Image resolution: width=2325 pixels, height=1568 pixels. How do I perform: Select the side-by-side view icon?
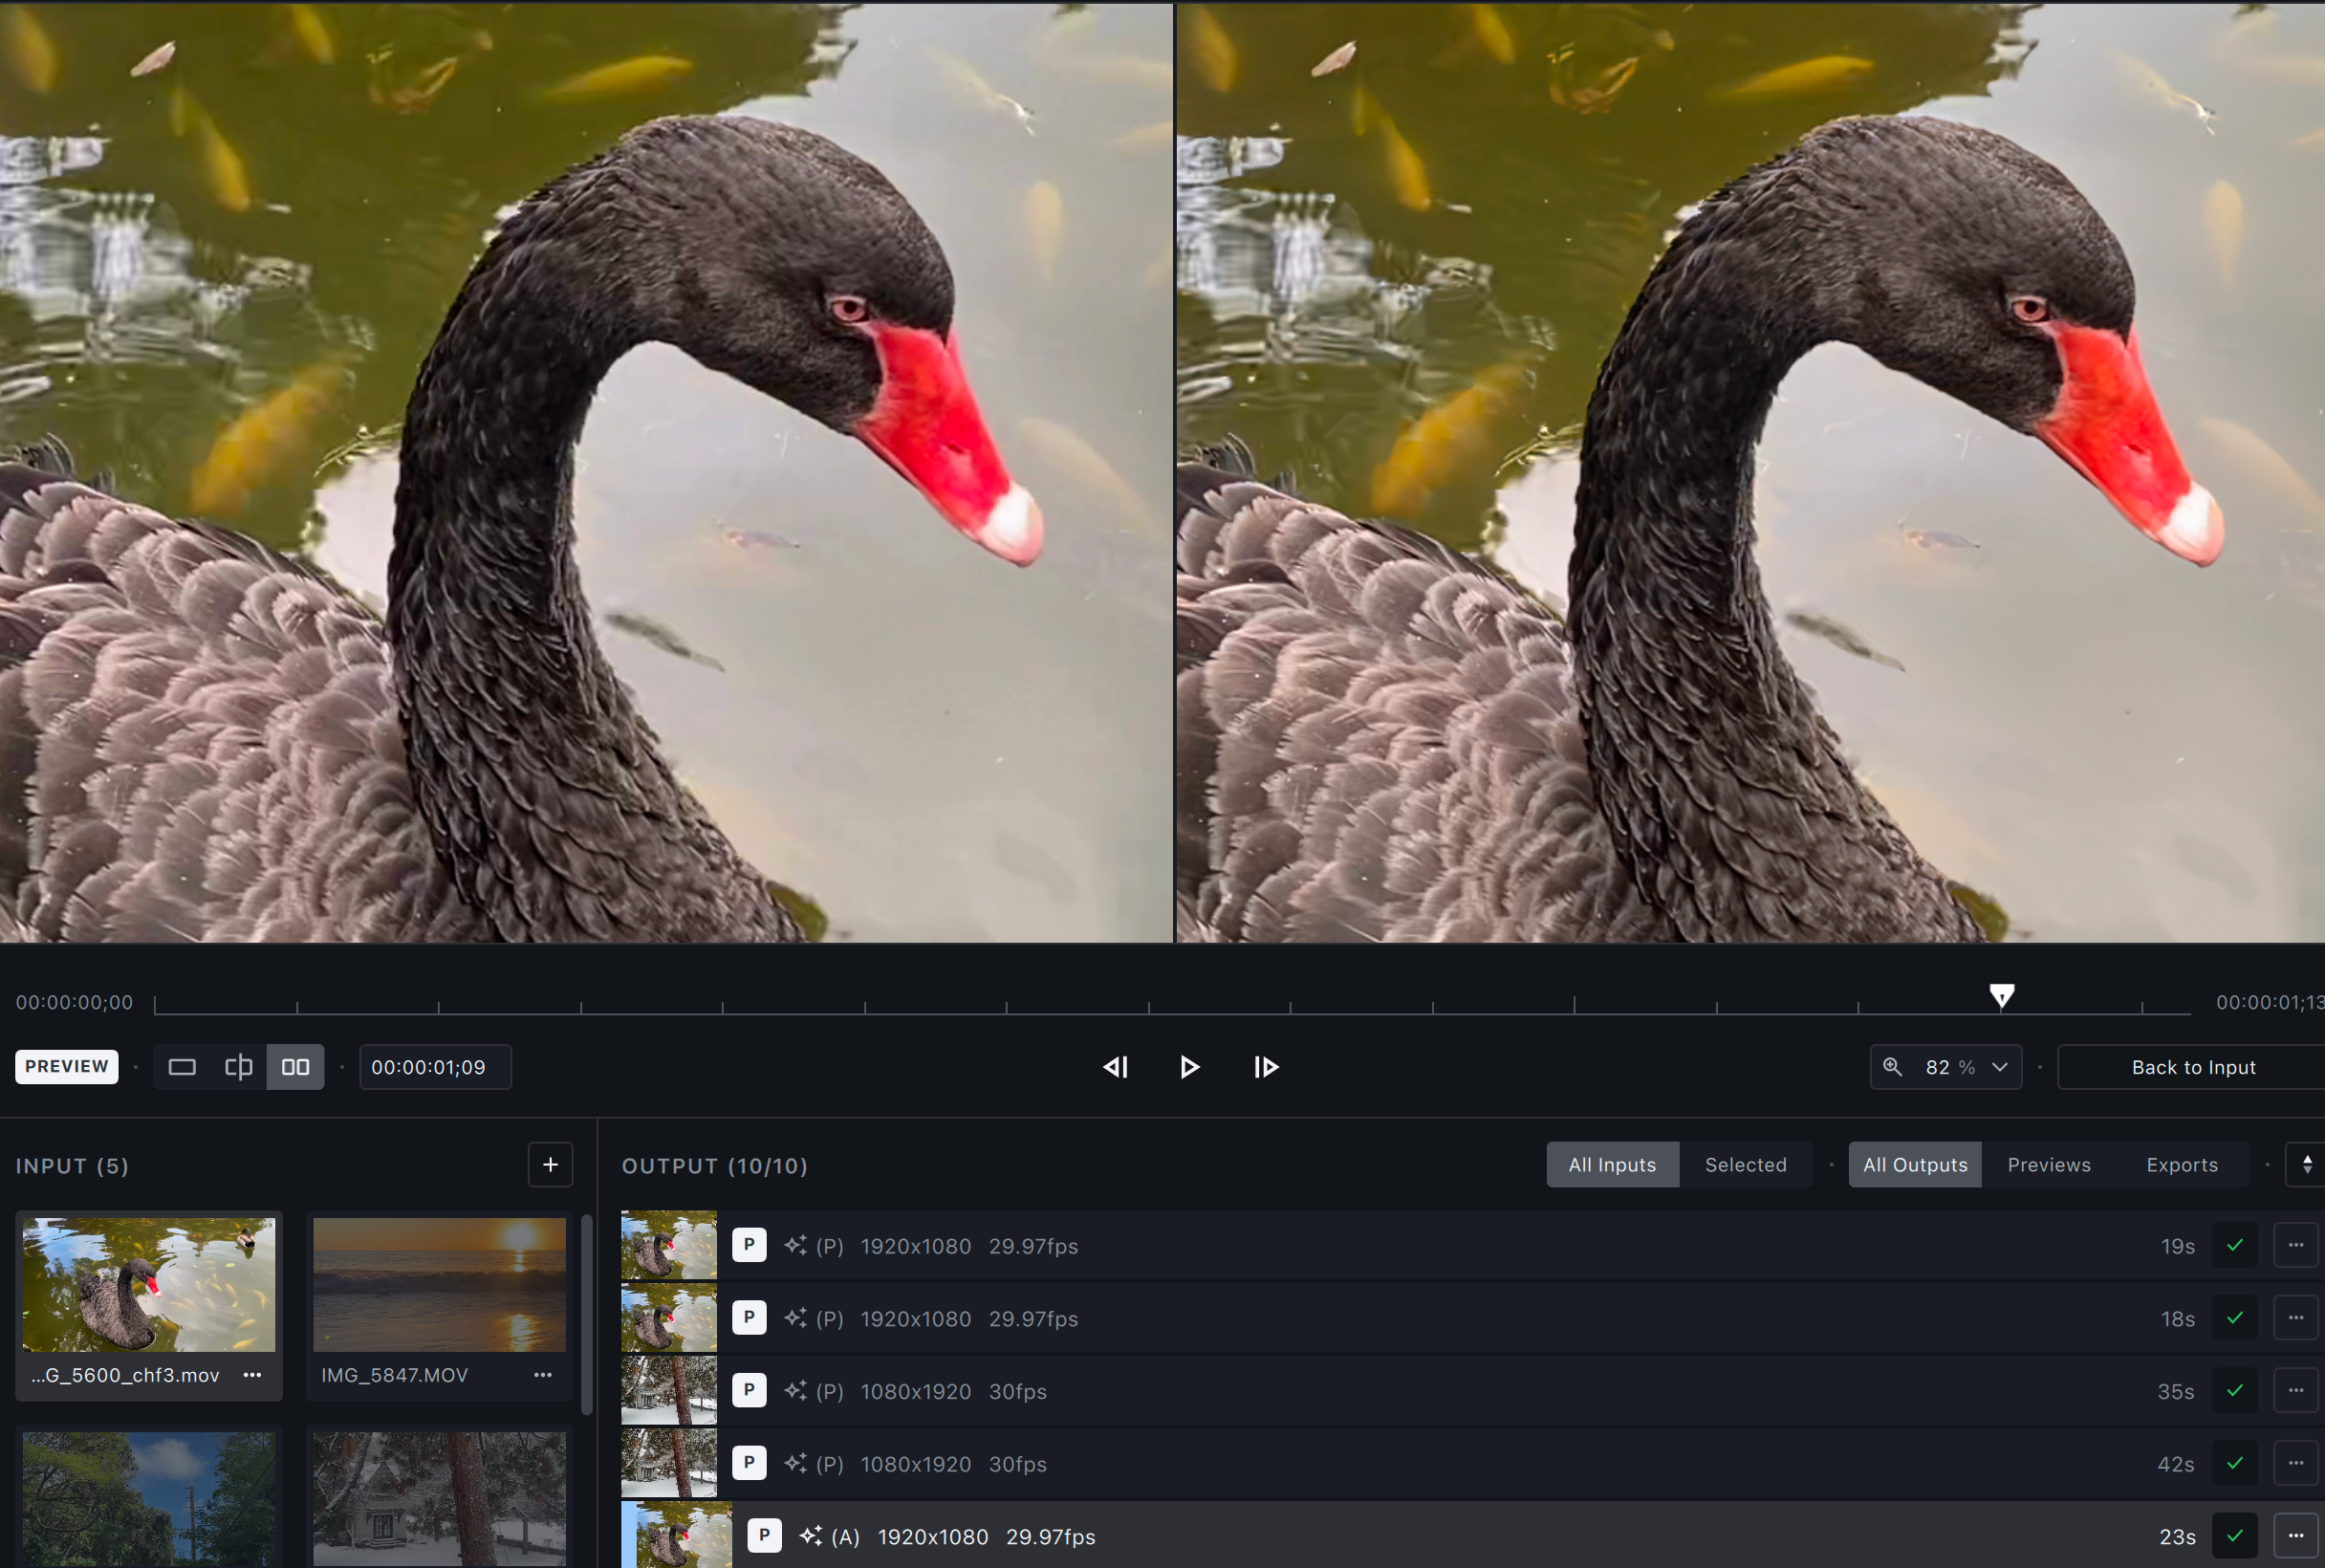click(x=295, y=1067)
